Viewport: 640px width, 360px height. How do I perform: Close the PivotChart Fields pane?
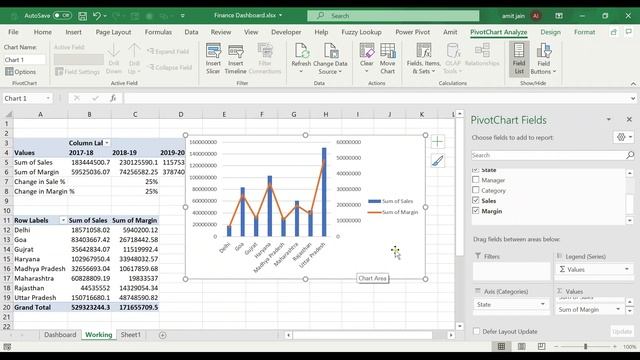pyautogui.click(x=629, y=119)
